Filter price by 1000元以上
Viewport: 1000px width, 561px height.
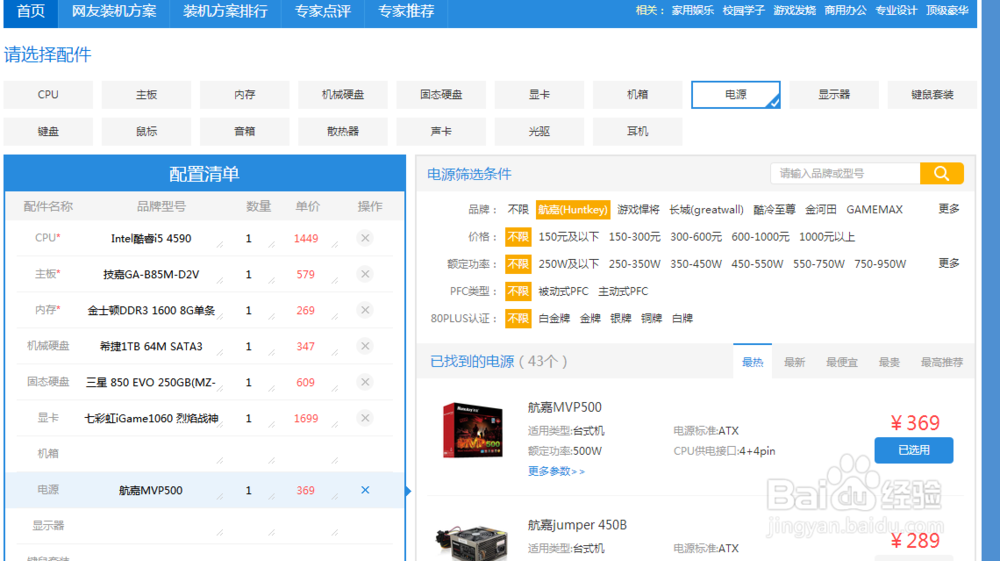pyautogui.click(x=827, y=237)
